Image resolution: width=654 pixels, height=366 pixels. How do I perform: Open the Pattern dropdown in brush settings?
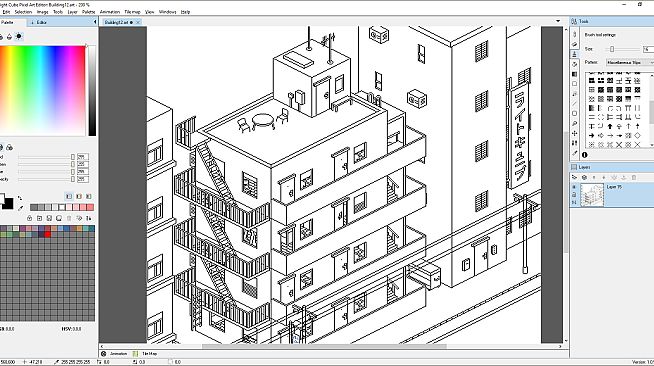point(630,62)
